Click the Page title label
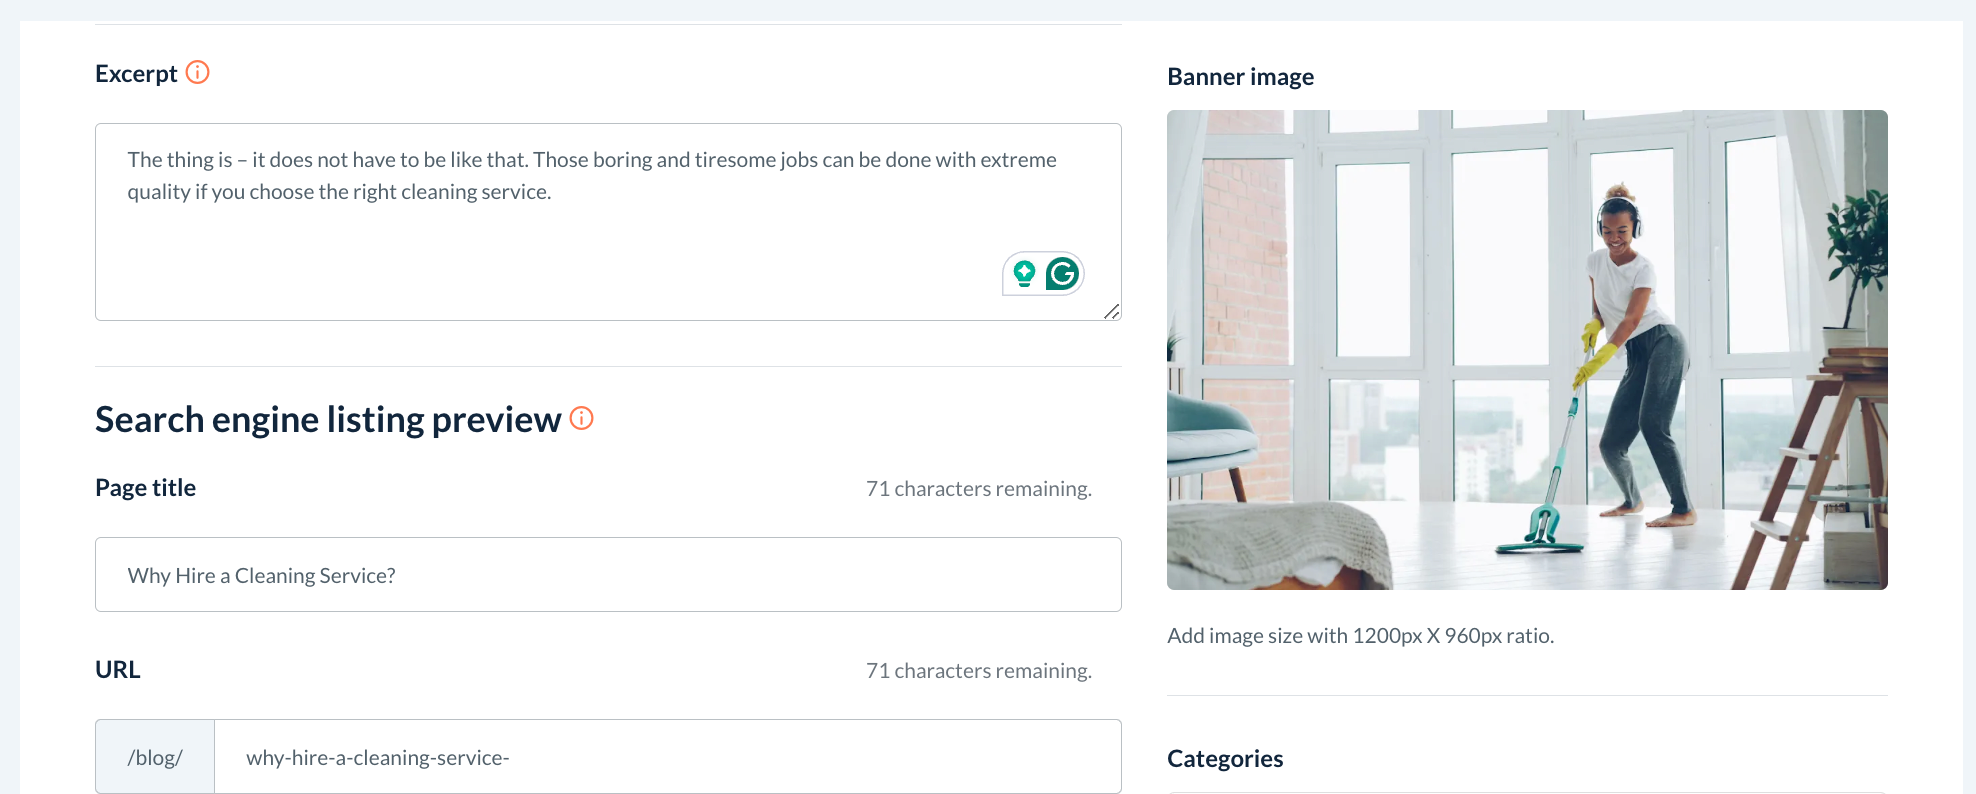The width and height of the screenshot is (1976, 794). click(146, 488)
